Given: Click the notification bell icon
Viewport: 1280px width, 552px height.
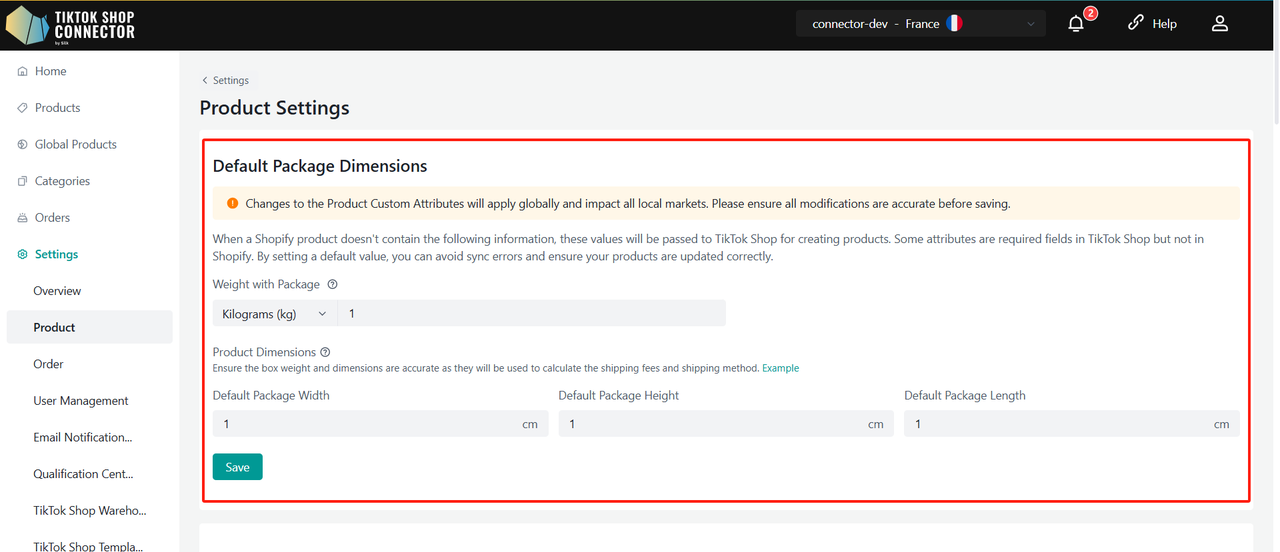Looking at the screenshot, I should 1076,24.
